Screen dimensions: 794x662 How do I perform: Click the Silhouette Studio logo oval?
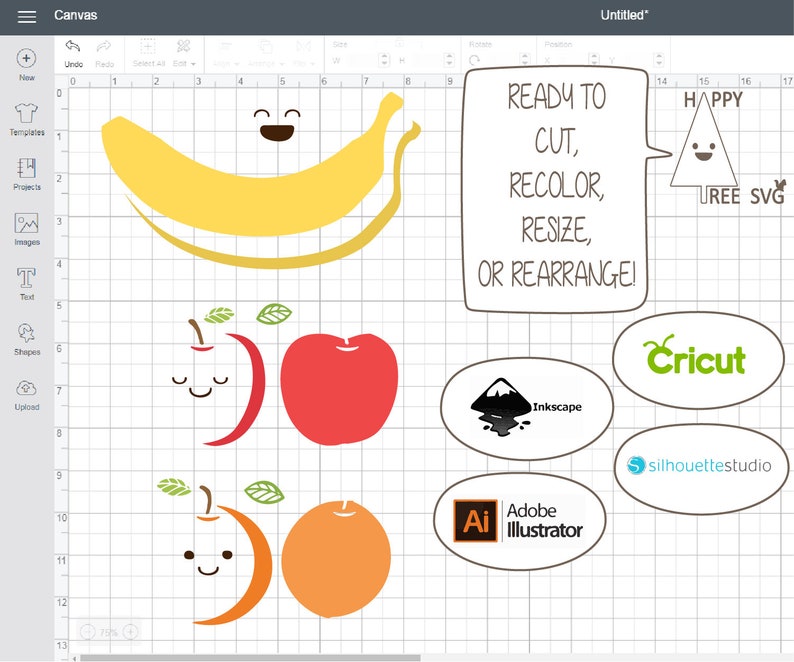(701, 469)
